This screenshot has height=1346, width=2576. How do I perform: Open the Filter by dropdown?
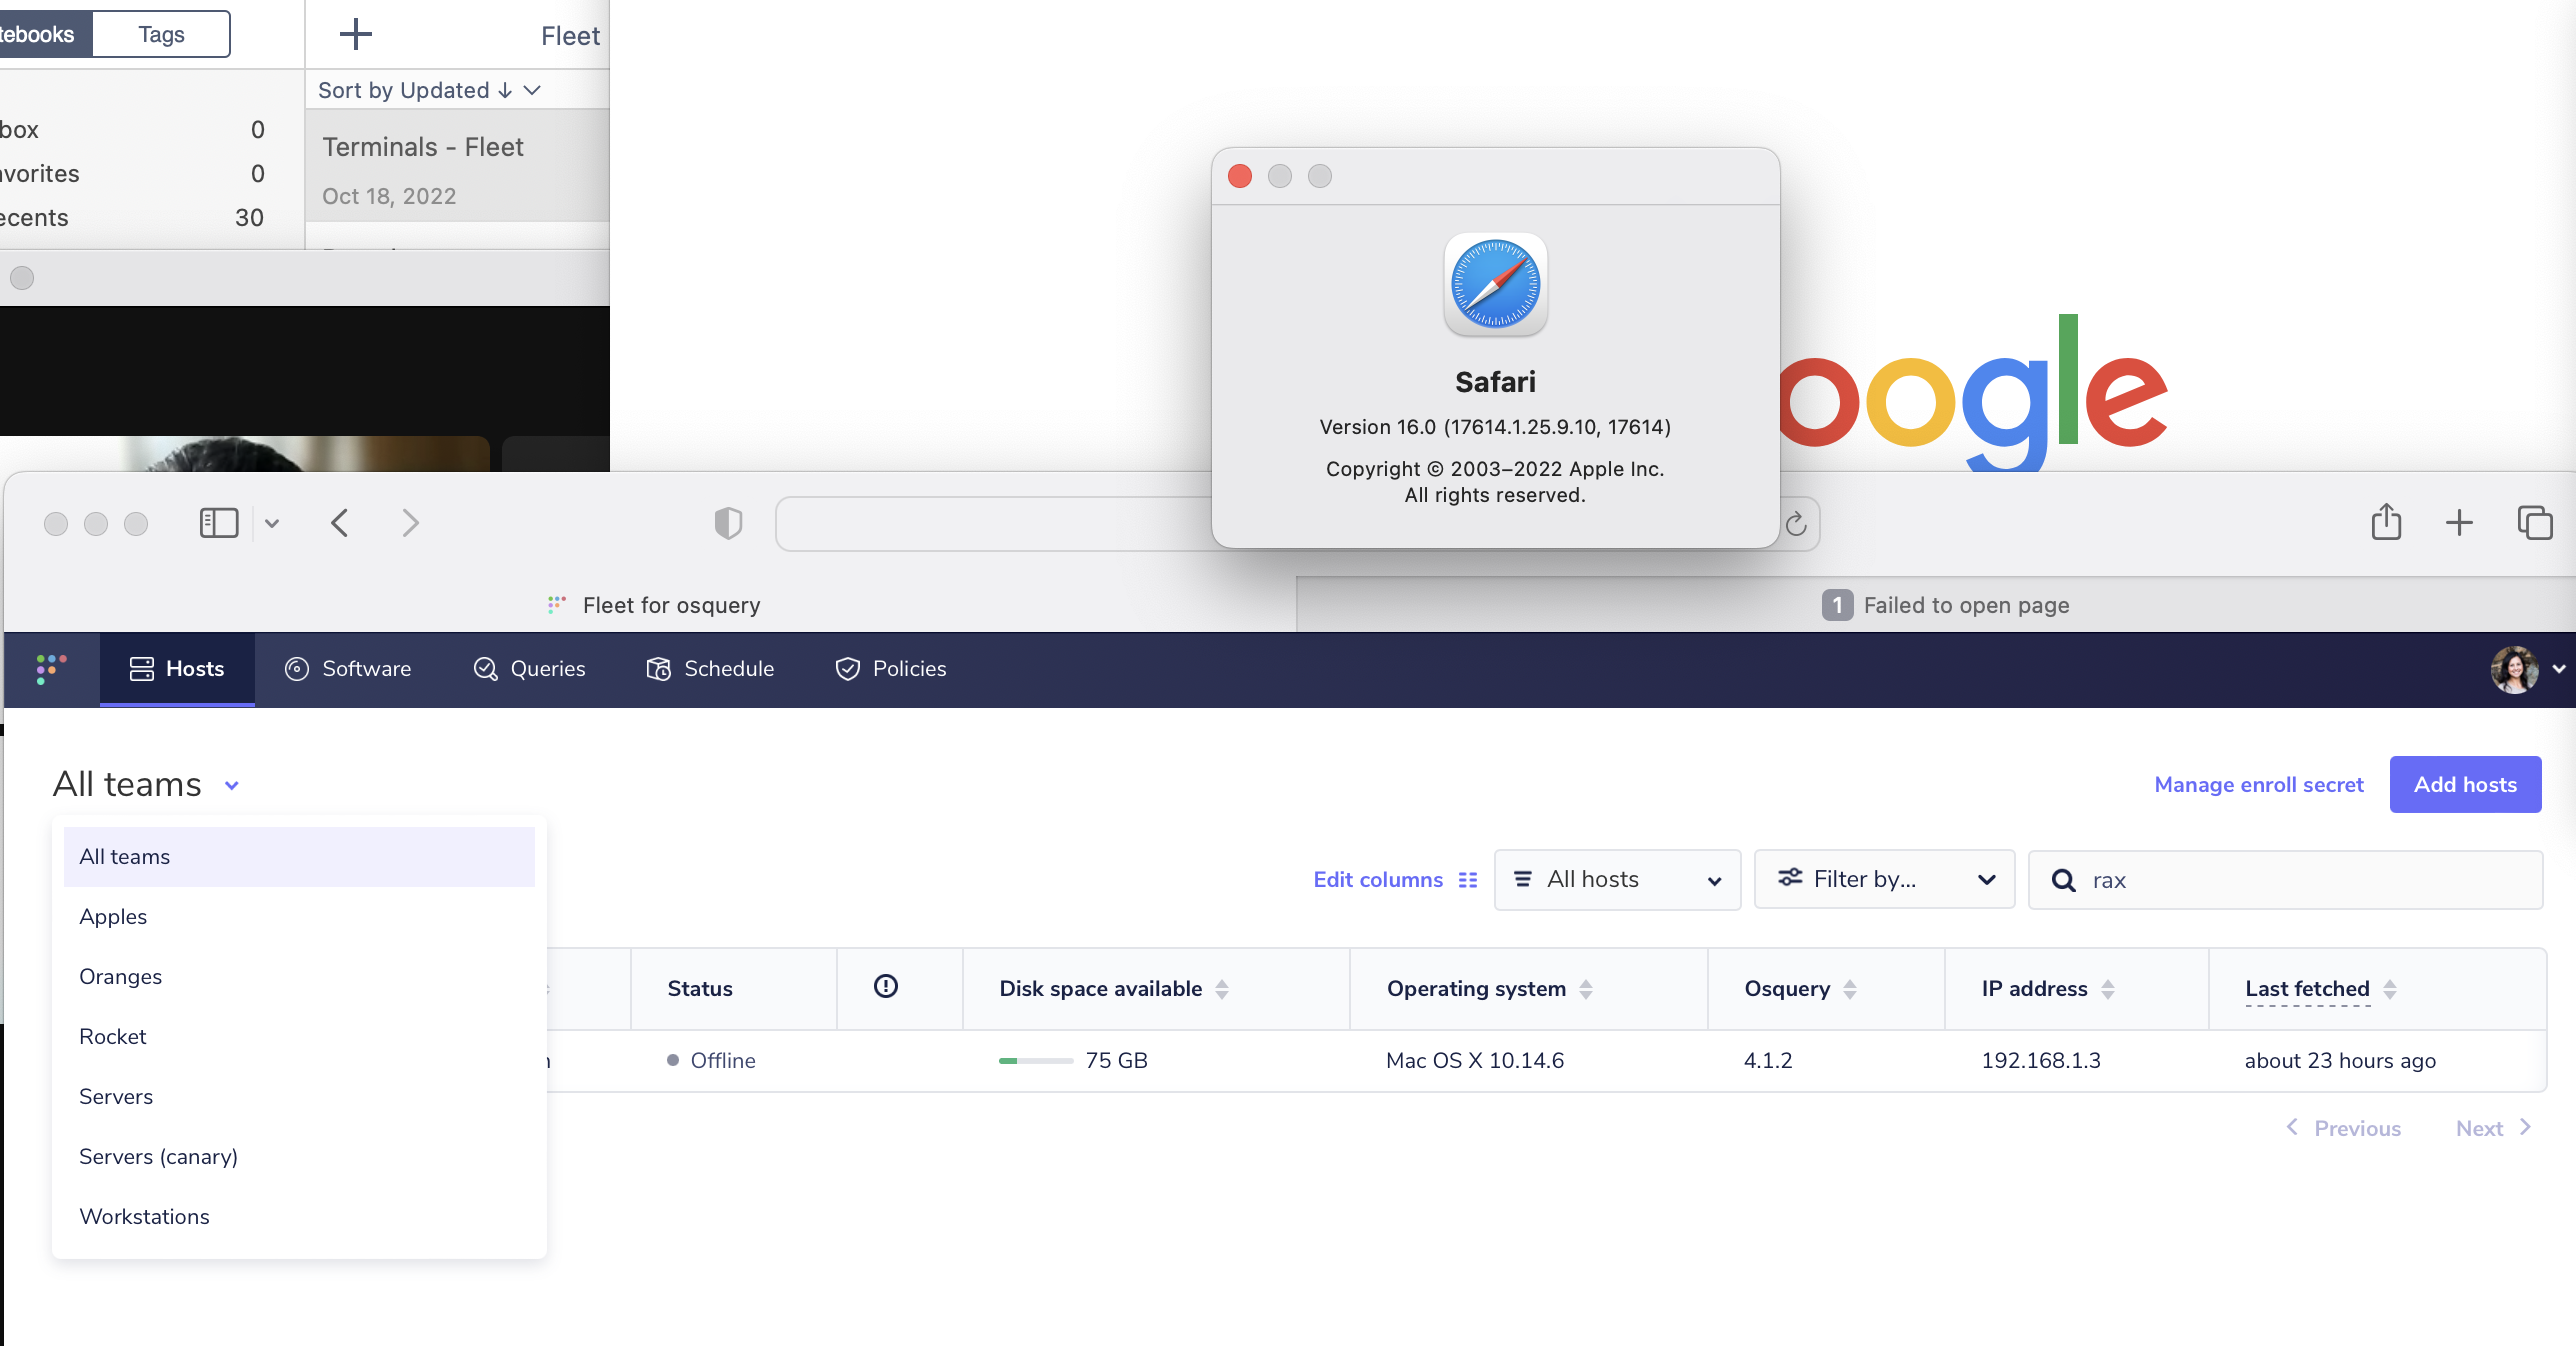click(x=1884, y=879)
